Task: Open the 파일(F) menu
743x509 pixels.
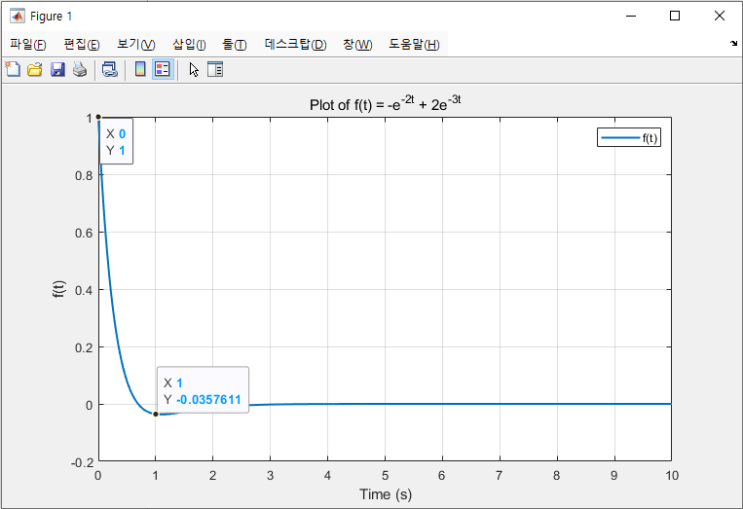Action: pos(28,45)
